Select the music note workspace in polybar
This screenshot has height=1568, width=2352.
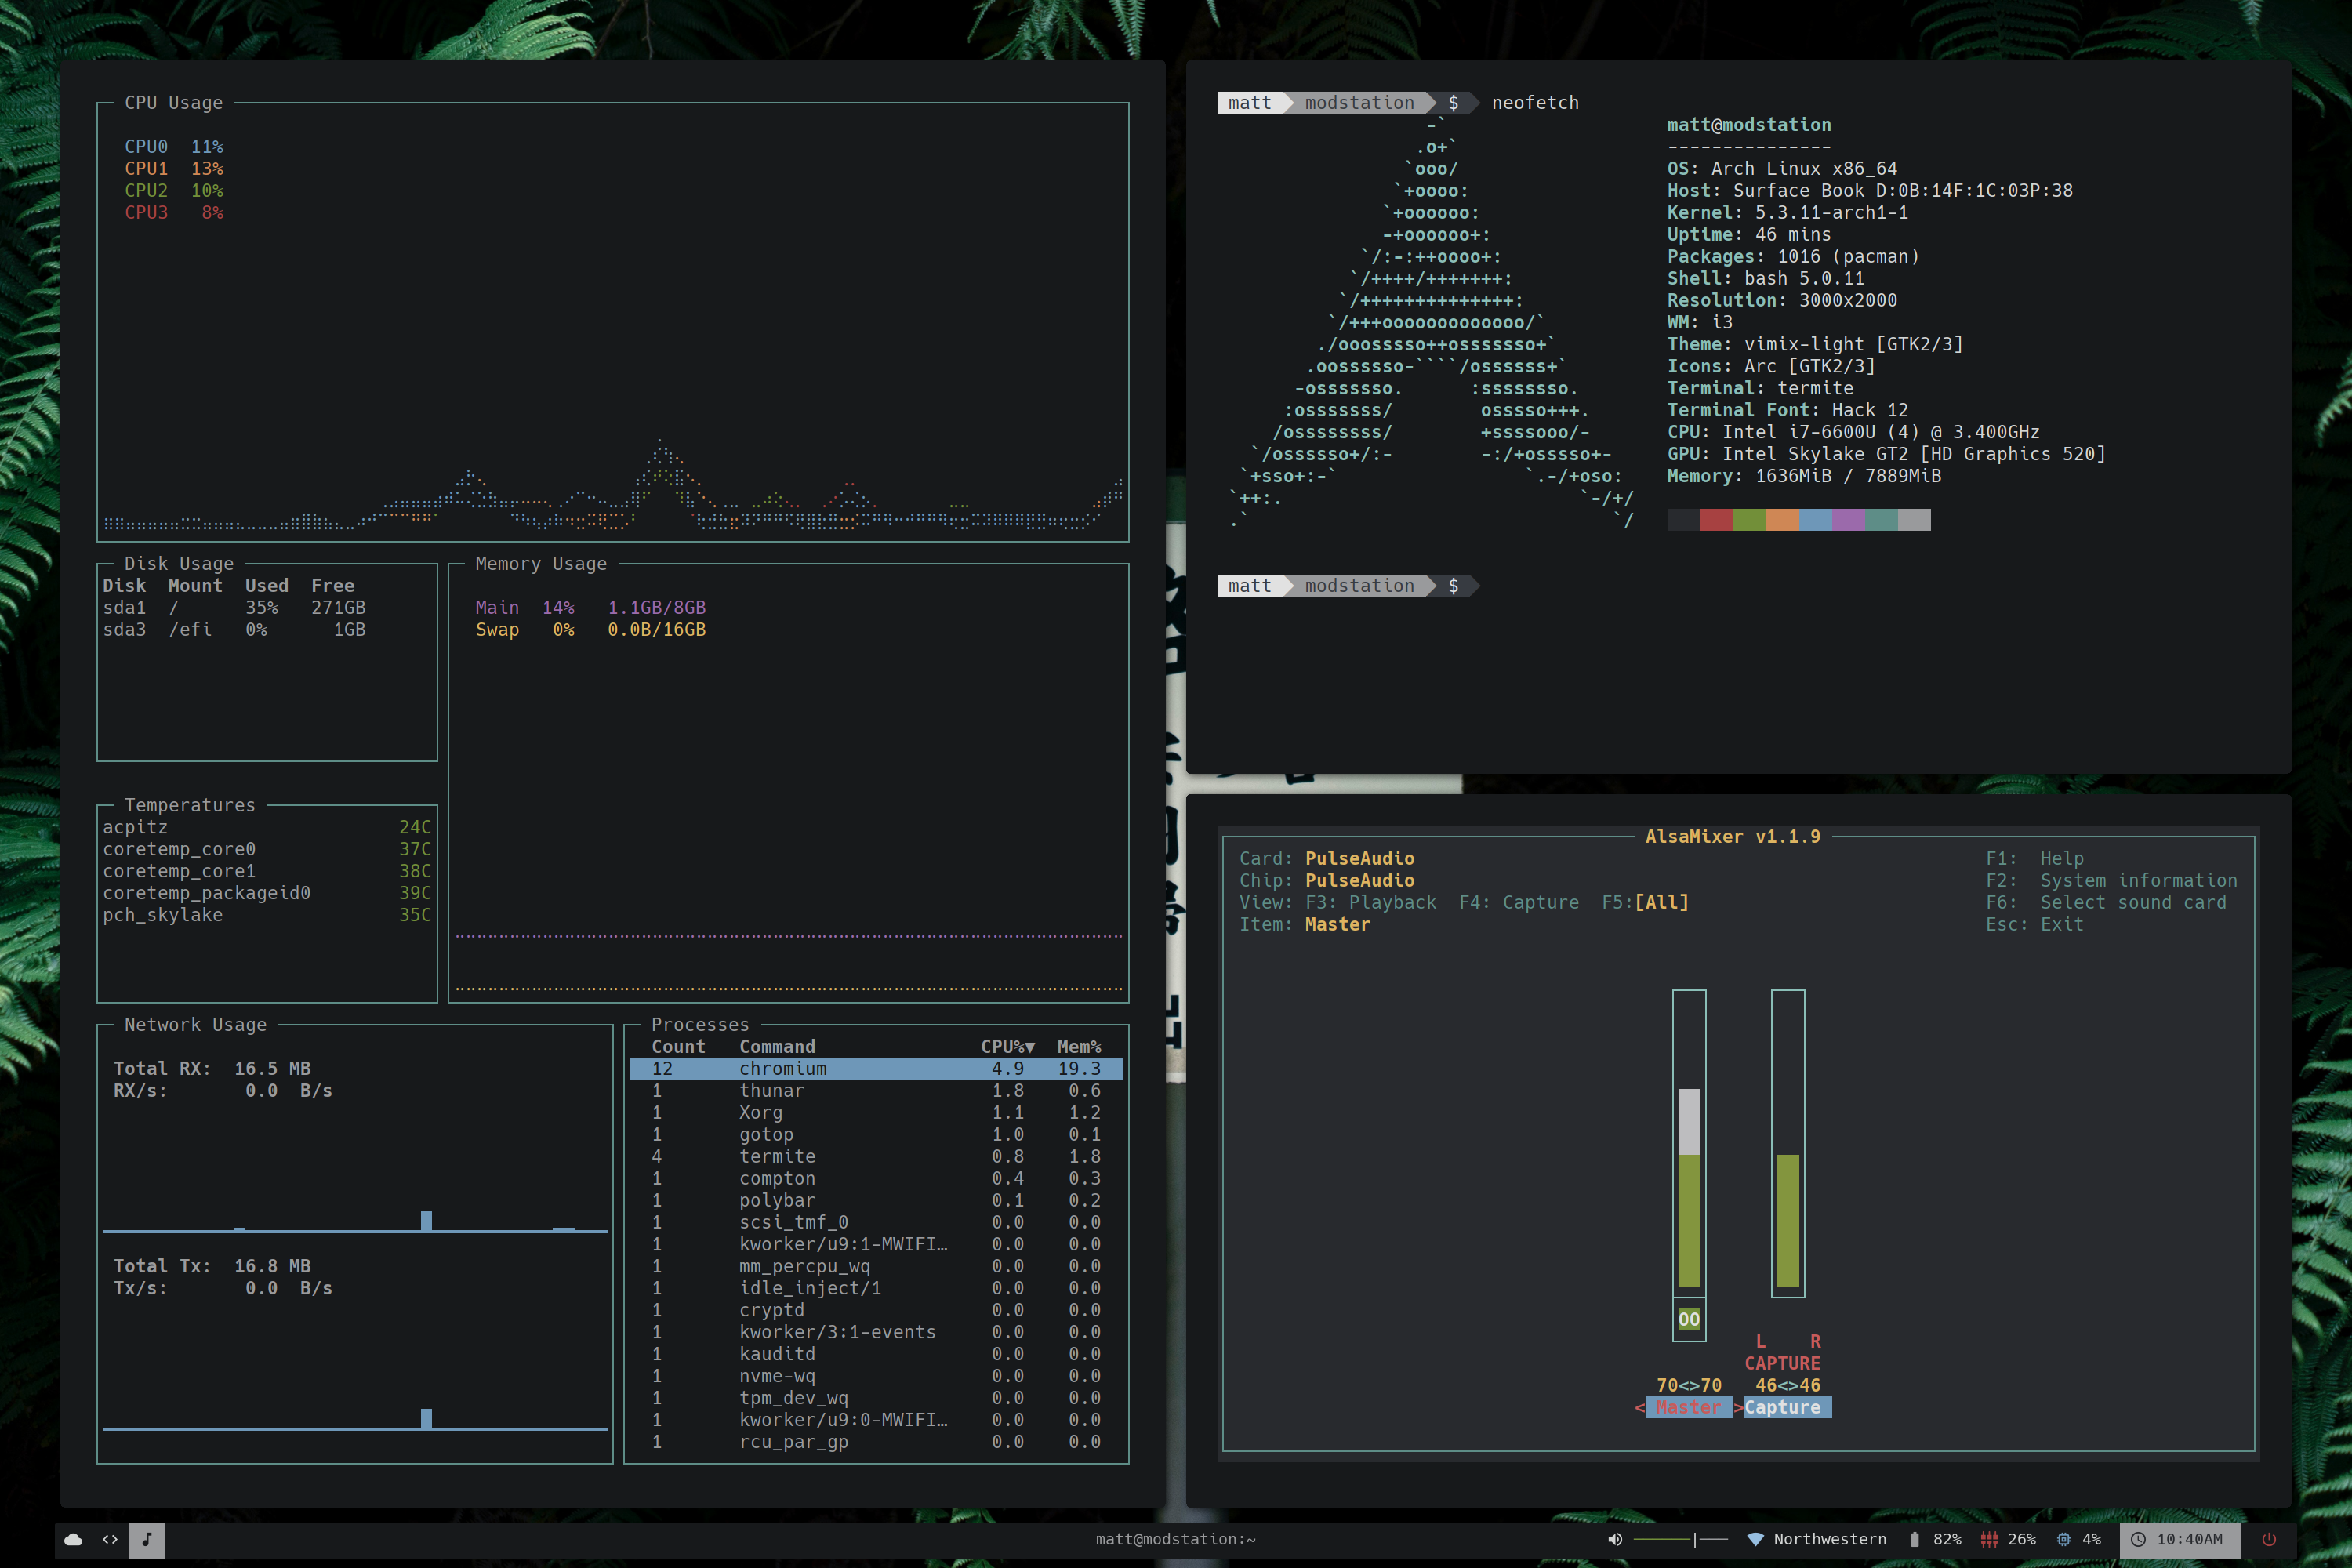(x=147, y=1540)
